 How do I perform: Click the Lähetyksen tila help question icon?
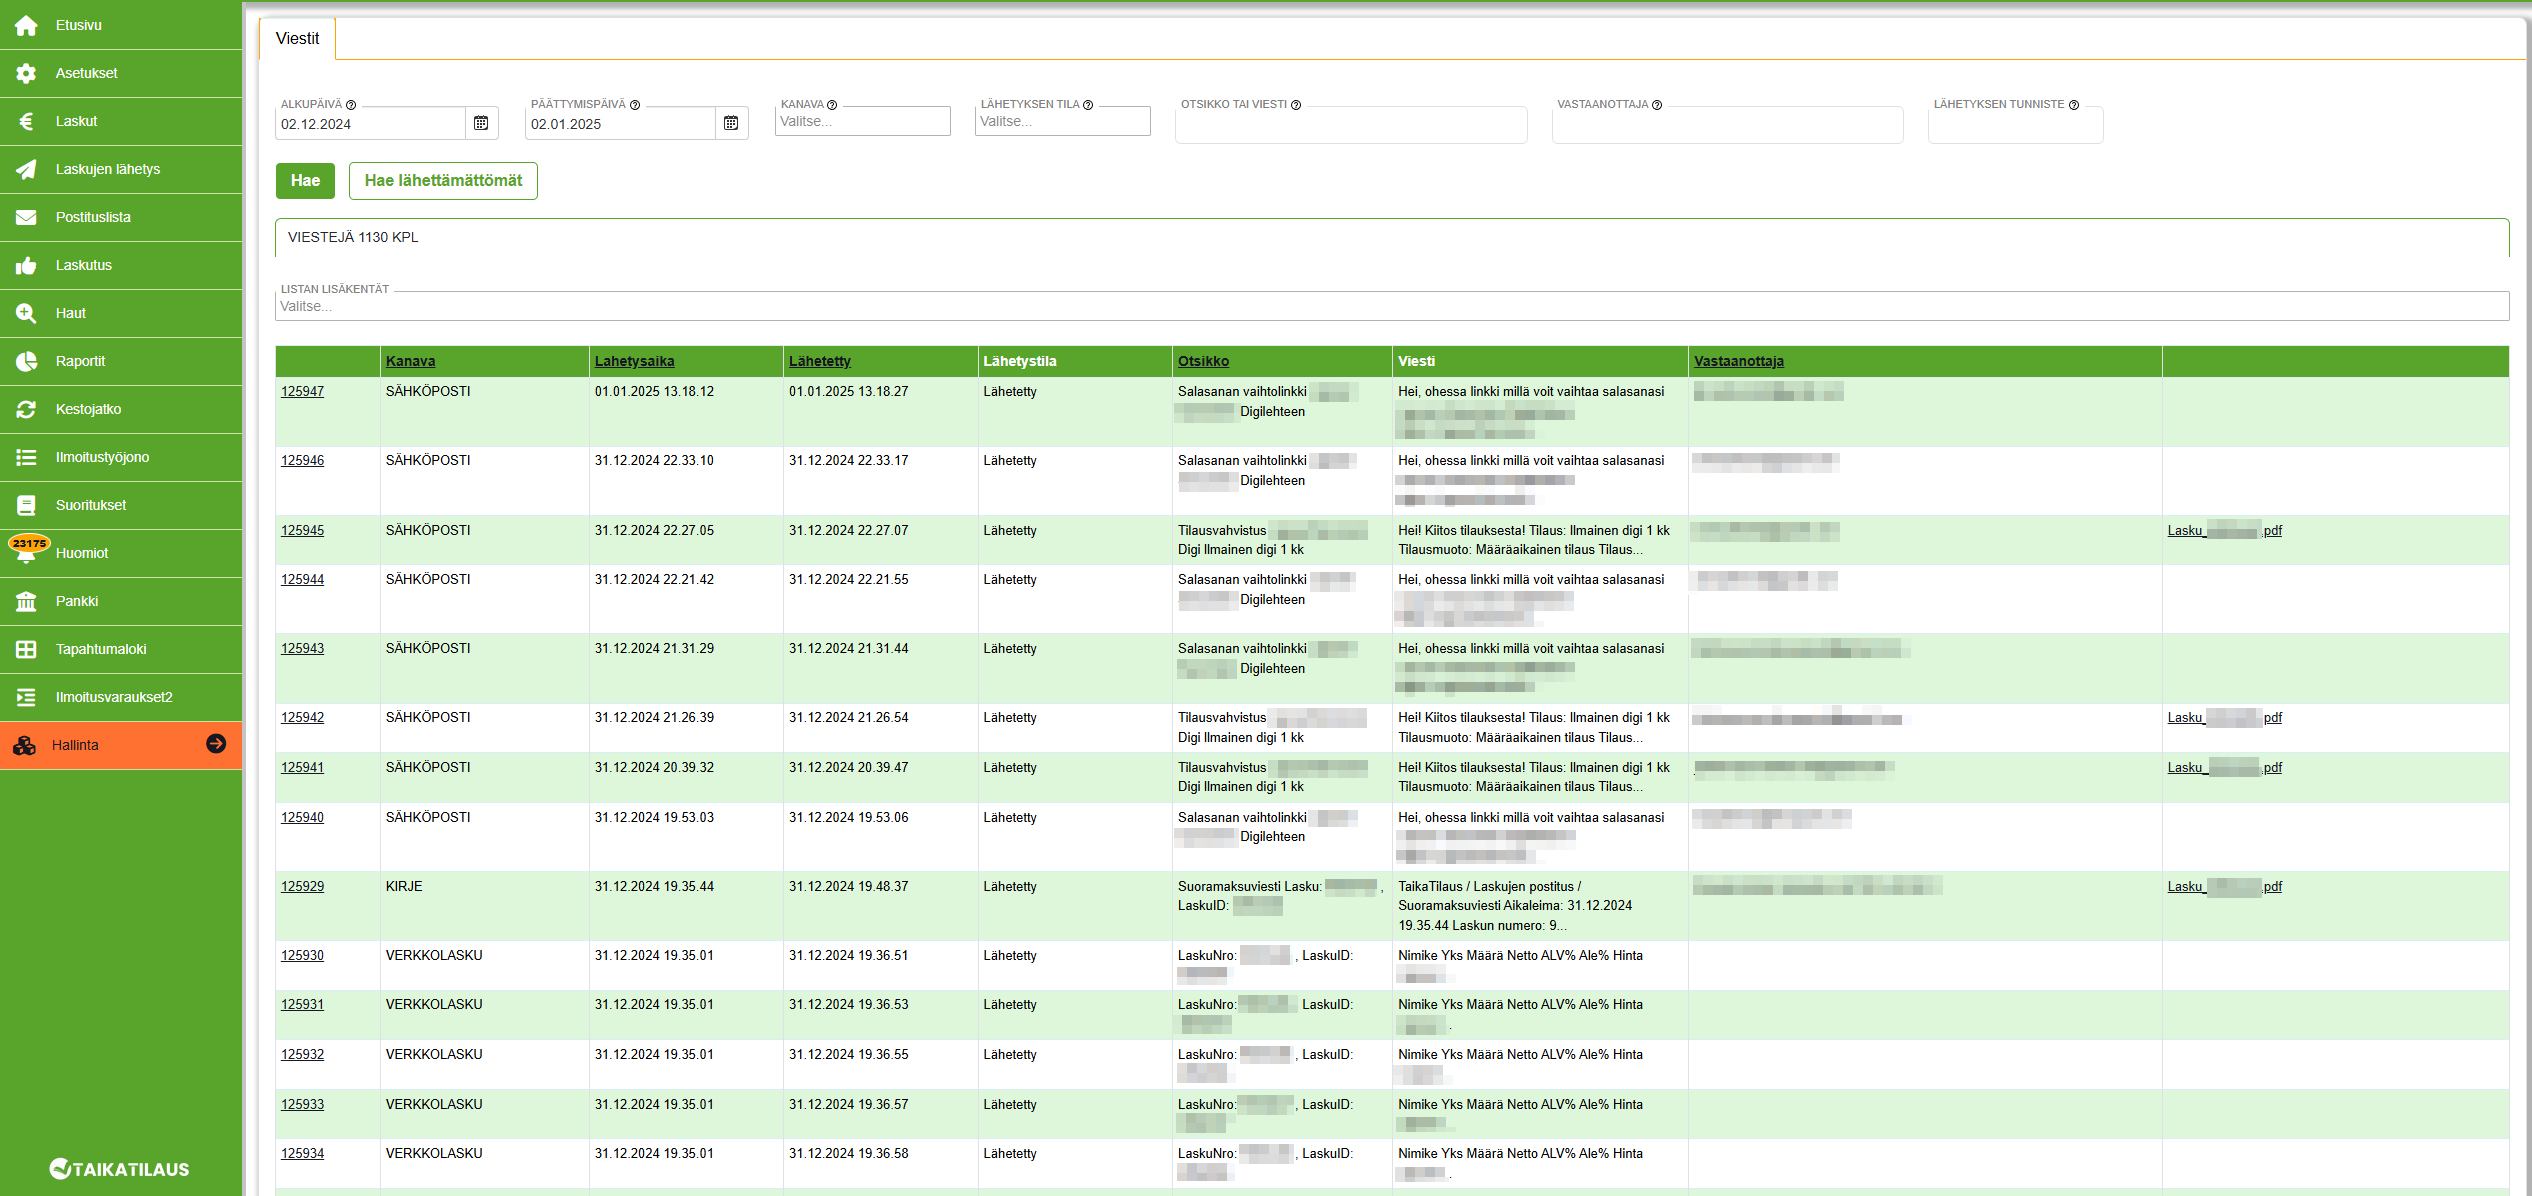pos(1088,105)
